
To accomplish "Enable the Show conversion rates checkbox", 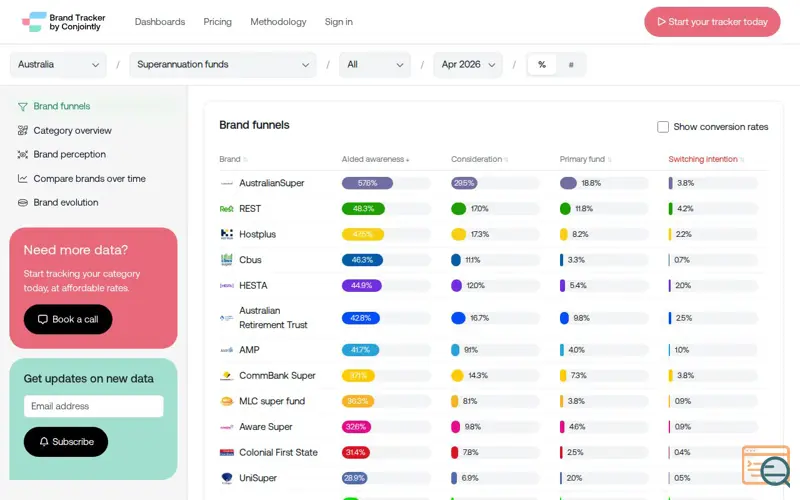I will [x=663, y=127].
